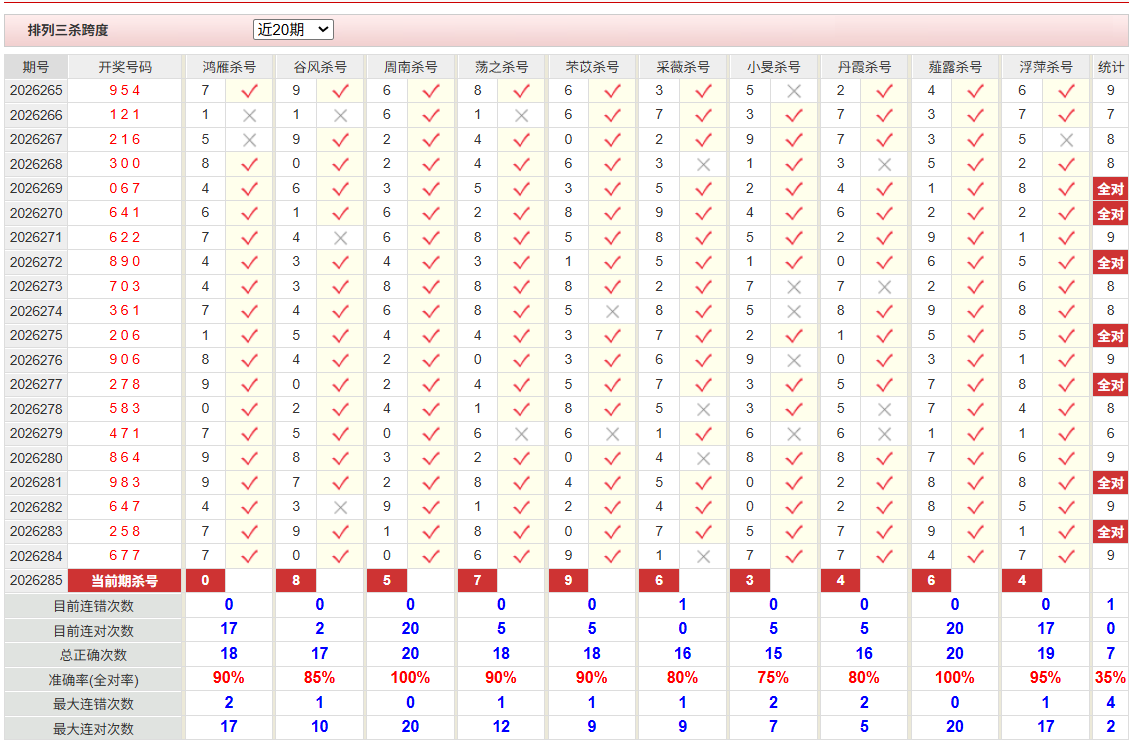This screenshot has height=751, width=1136.
Task: Click 全对 badge in row 2026283
Action: [x=1111, y=532]
